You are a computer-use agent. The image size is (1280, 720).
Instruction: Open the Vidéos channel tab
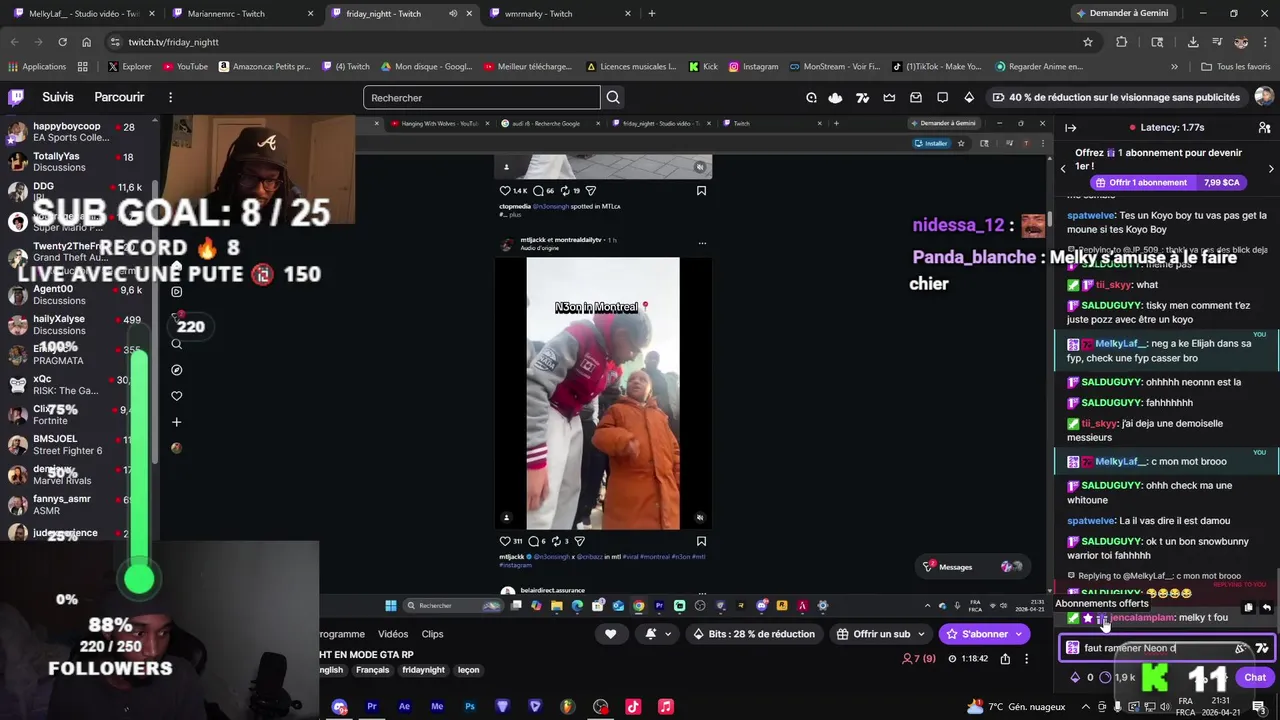pos(393,634)
